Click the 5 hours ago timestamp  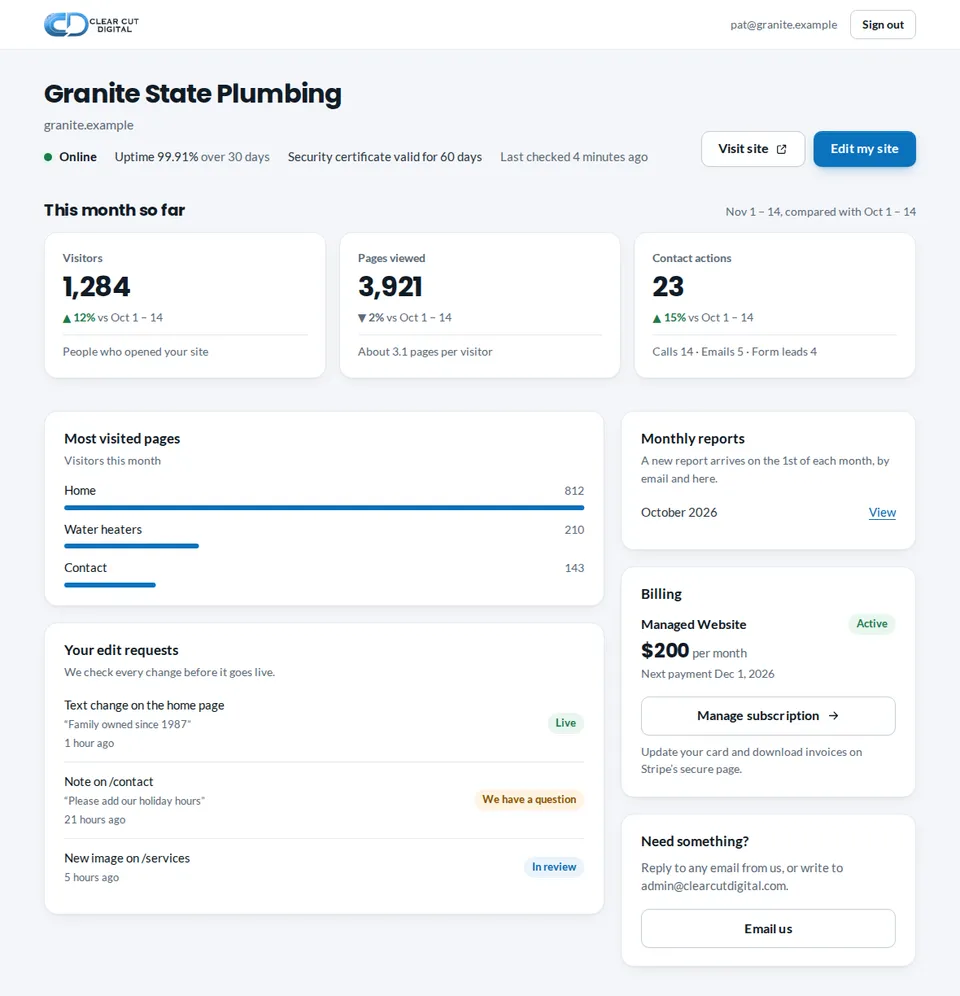tap(91, 877)
